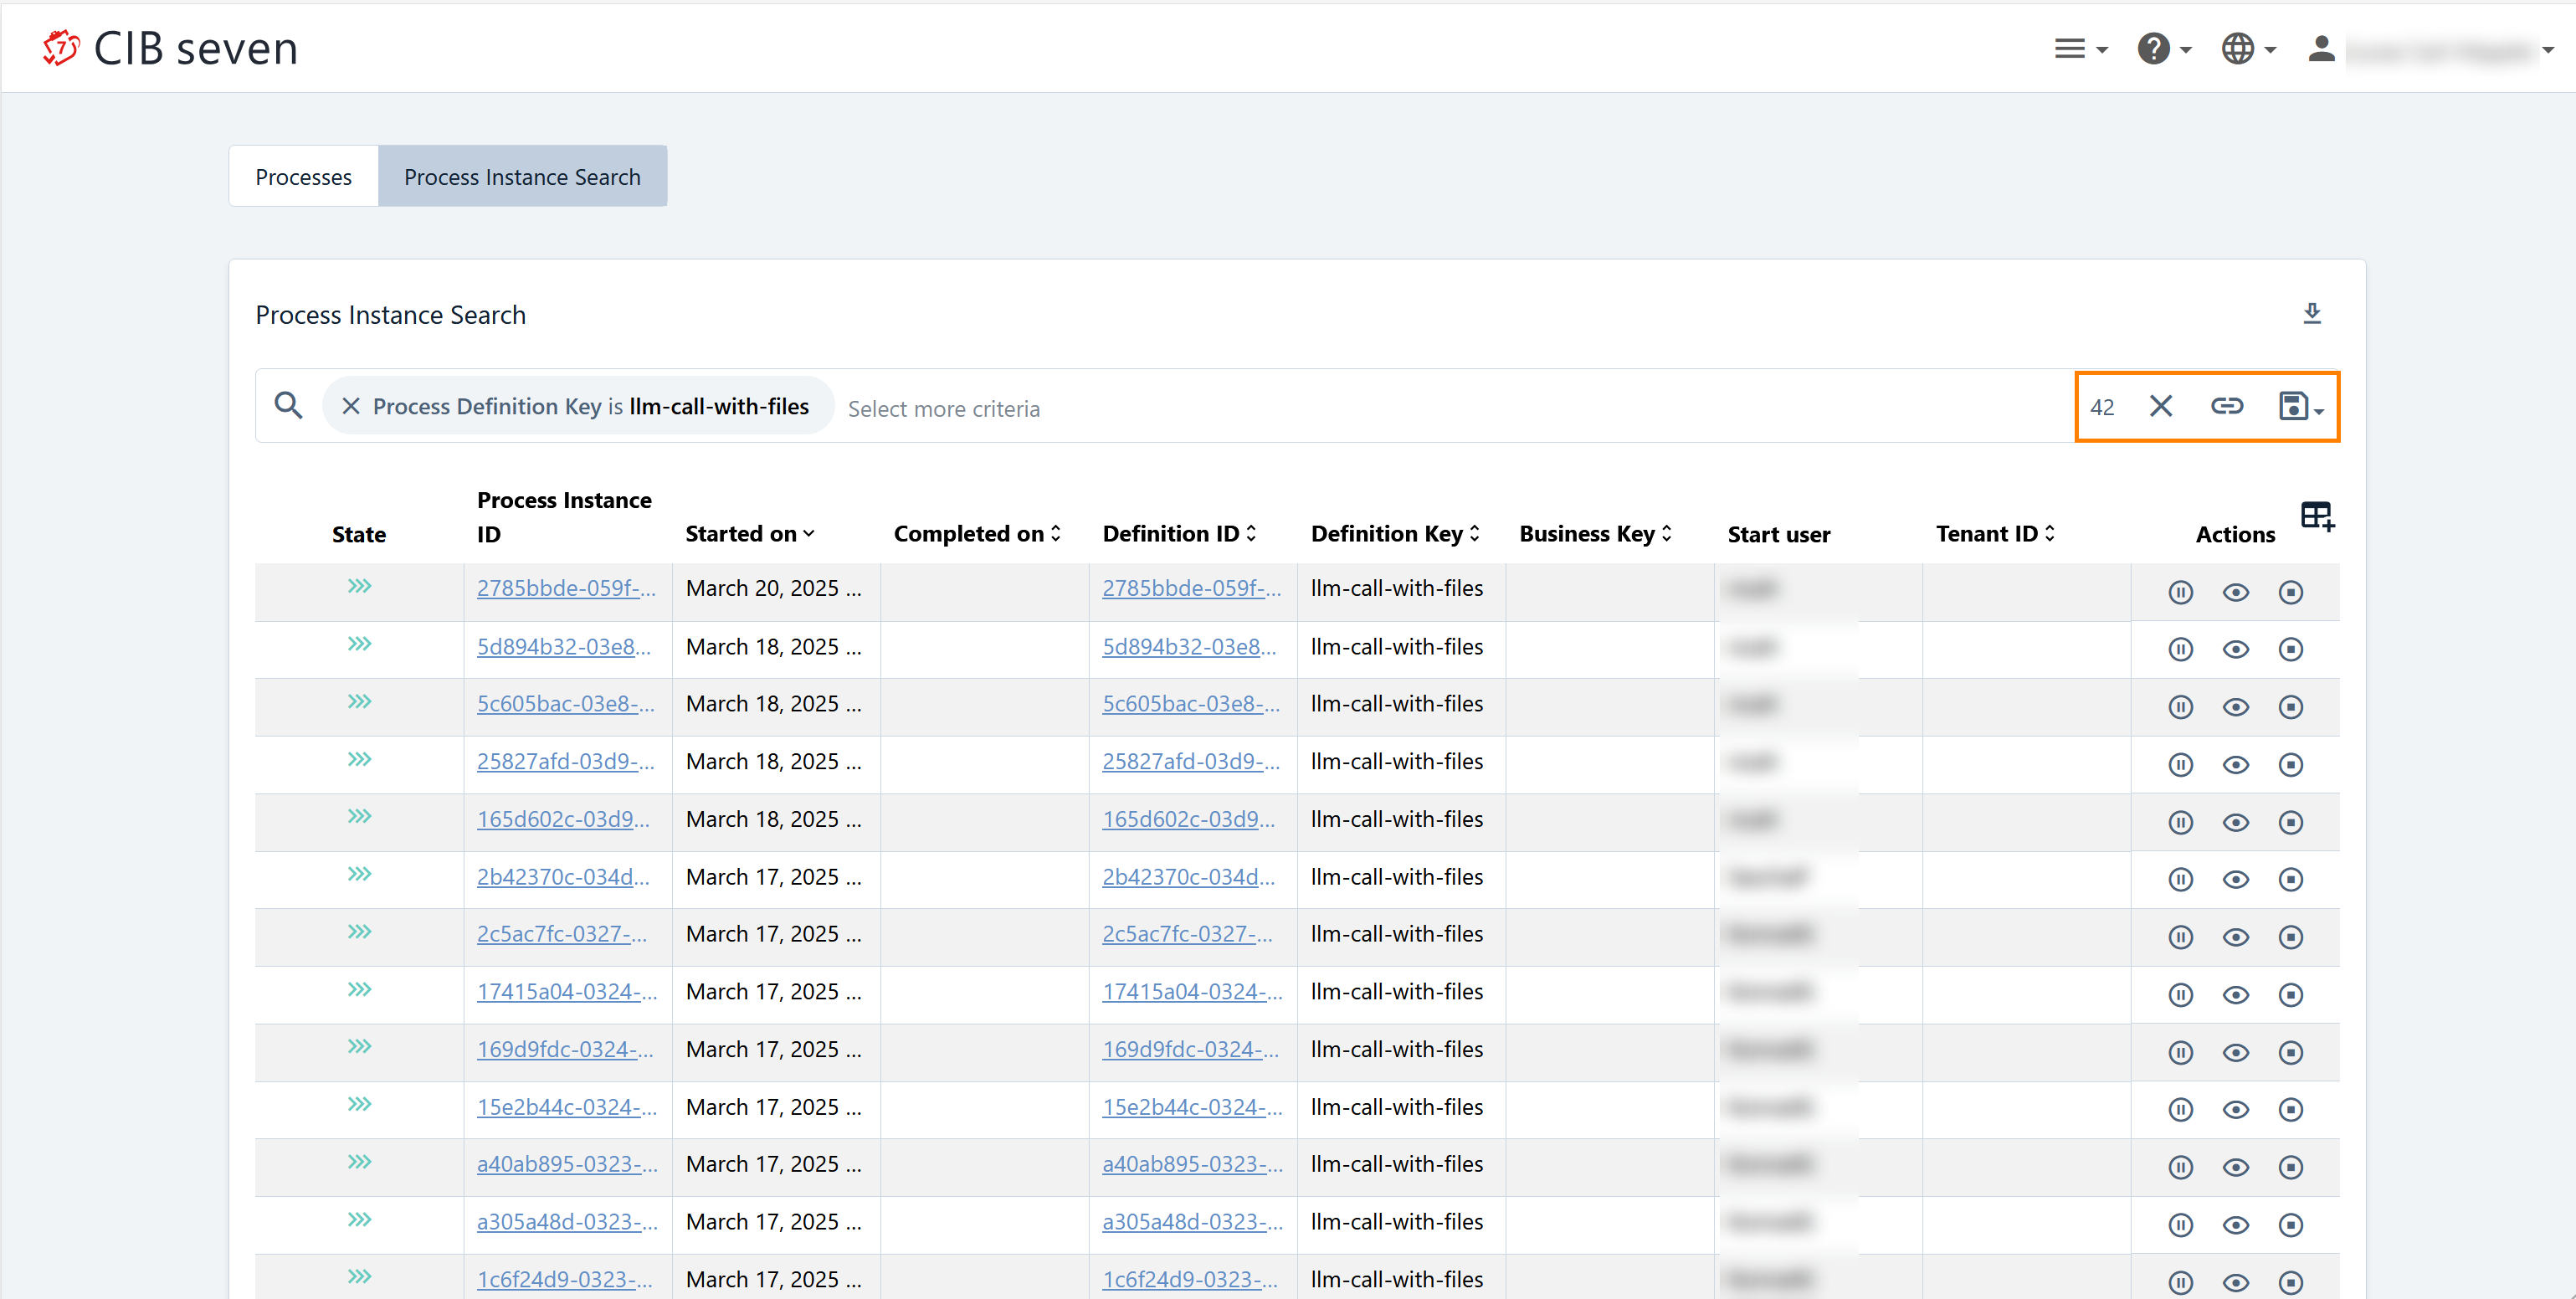
Task: Click the download results icon
Action: click(2311, 314)
